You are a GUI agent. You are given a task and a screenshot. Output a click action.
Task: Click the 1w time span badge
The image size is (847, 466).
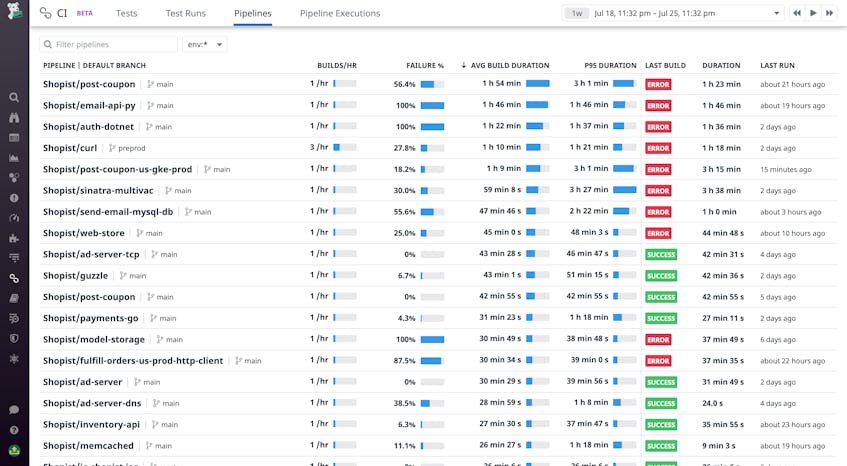coord(577,13)
